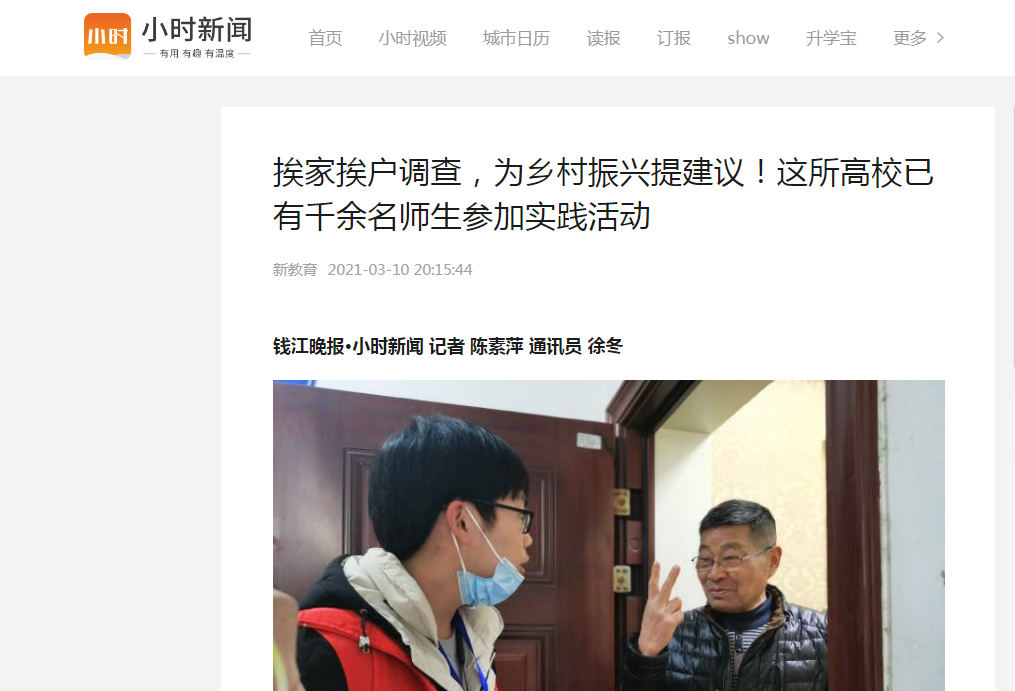Open the 小时视频 navigation item
1015x691 pixels.
[x=412, y=38]
